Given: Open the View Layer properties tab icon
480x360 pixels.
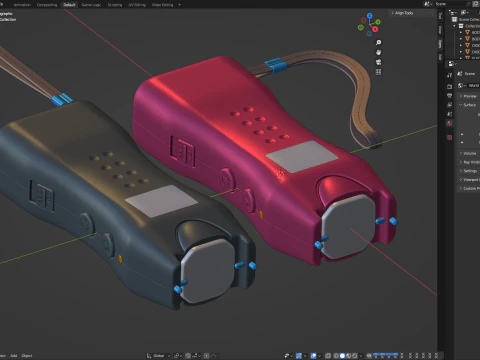Looking at the screenshot, I should coord(450,105).
